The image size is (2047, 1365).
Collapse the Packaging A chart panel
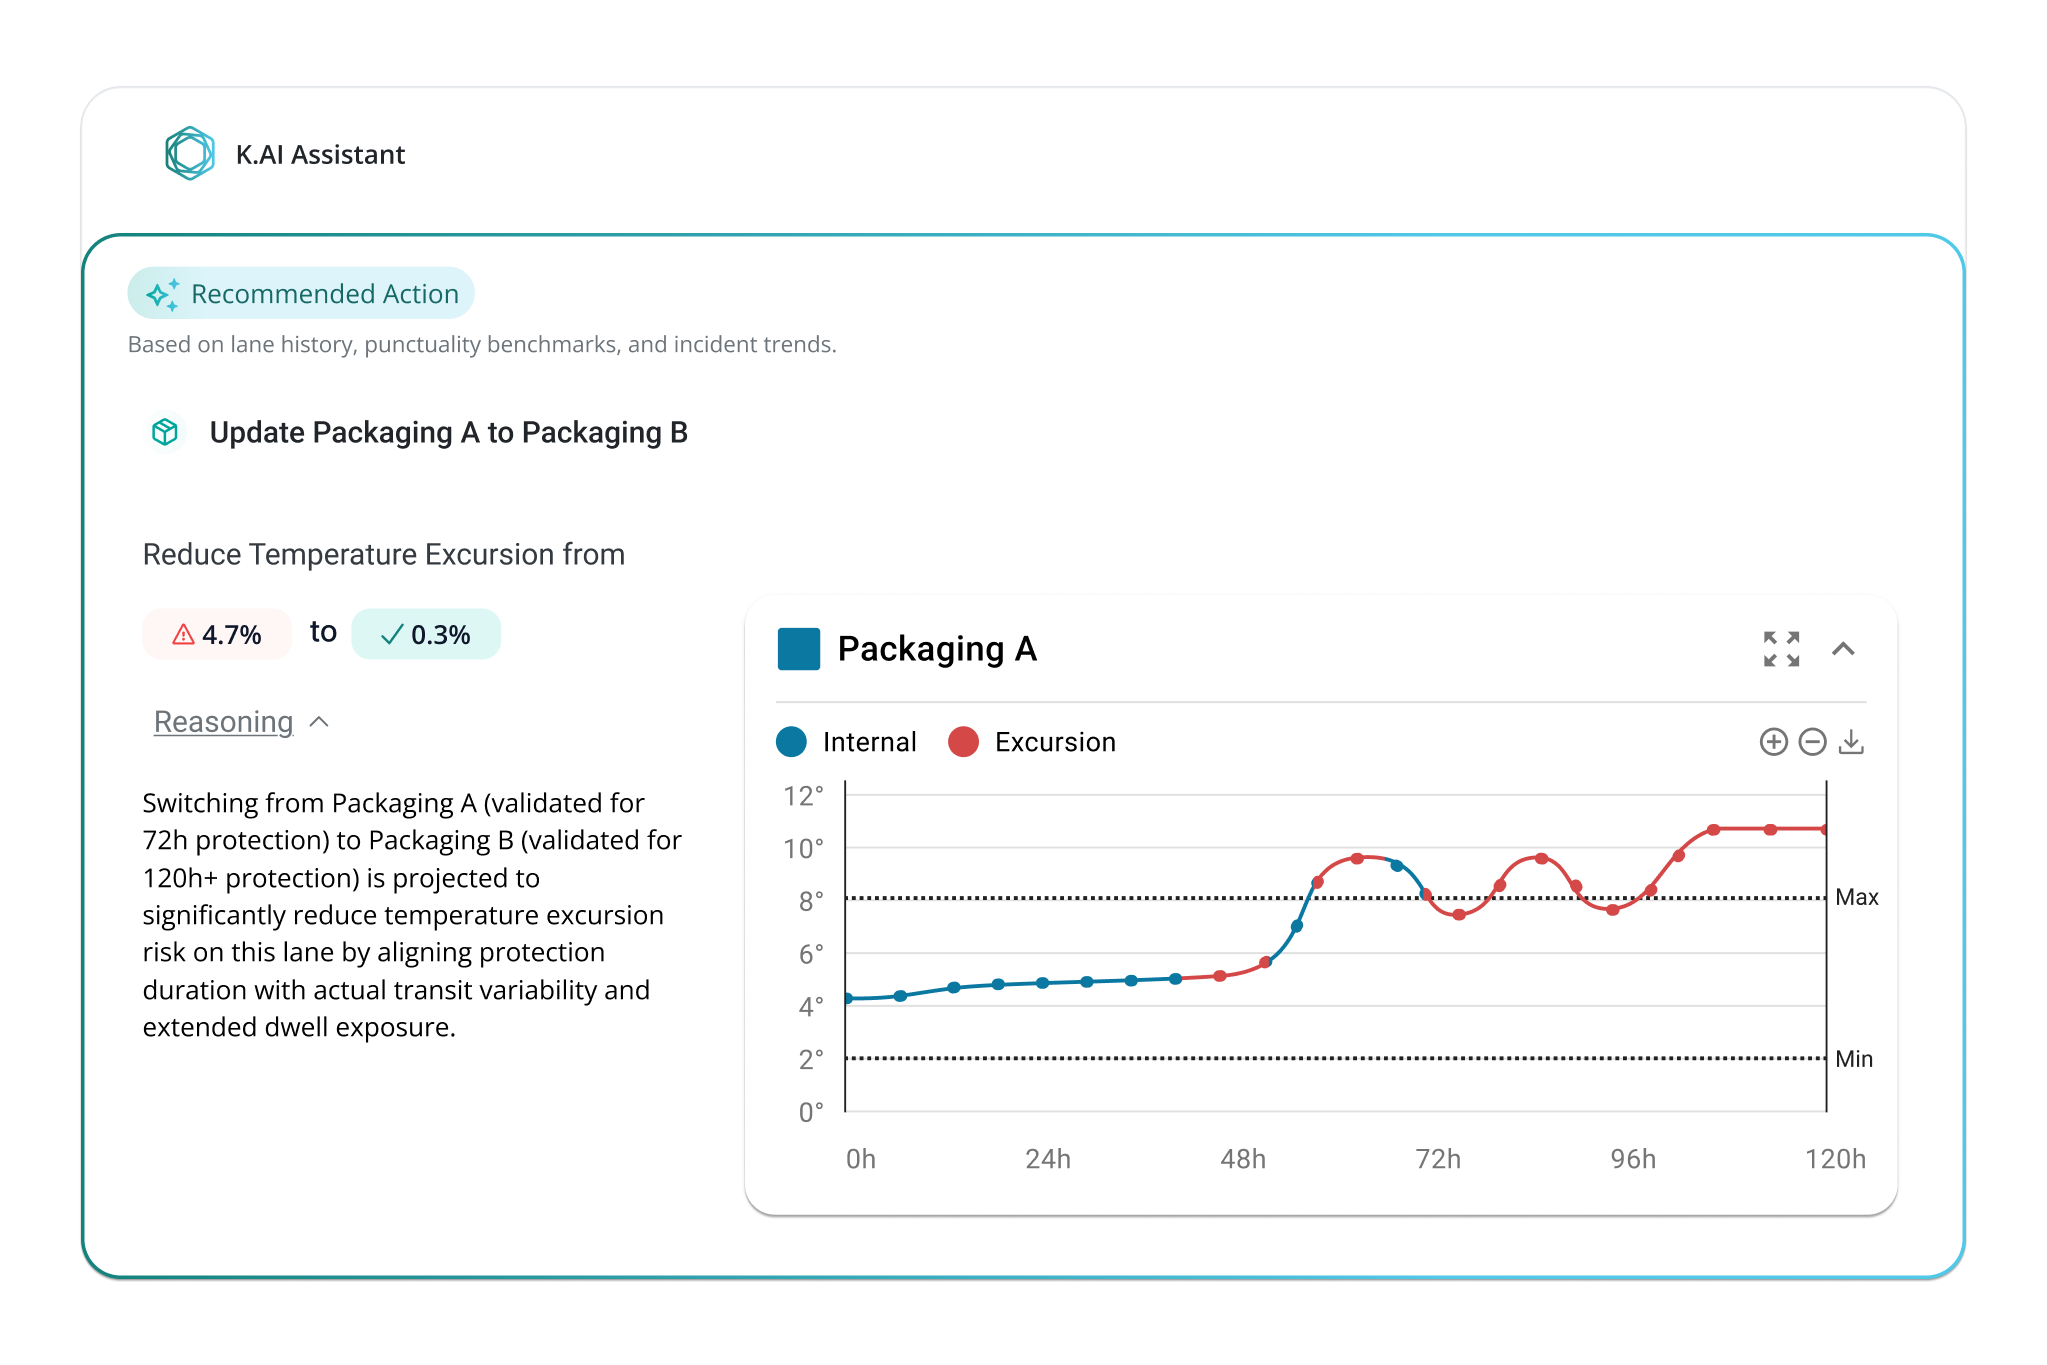[1843, 649]
